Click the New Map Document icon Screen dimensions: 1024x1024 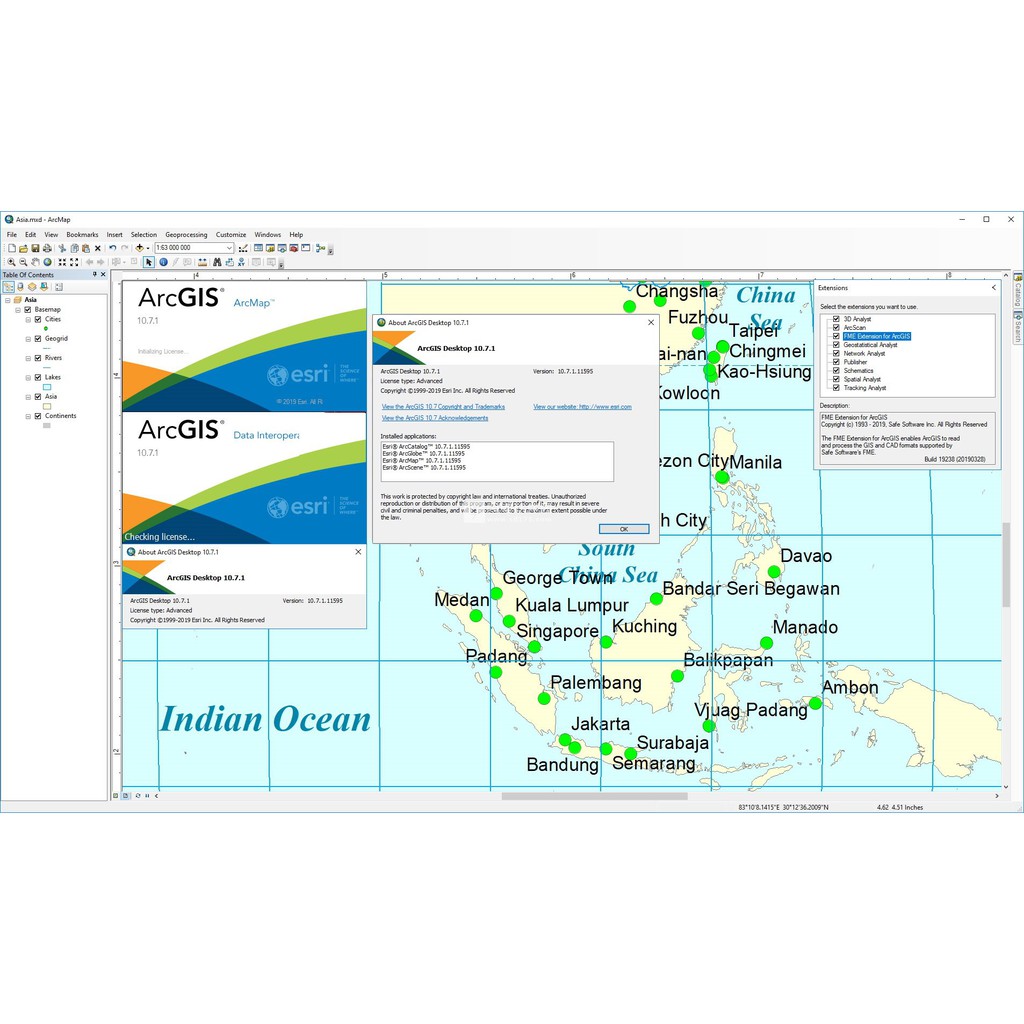coord(12,248)
